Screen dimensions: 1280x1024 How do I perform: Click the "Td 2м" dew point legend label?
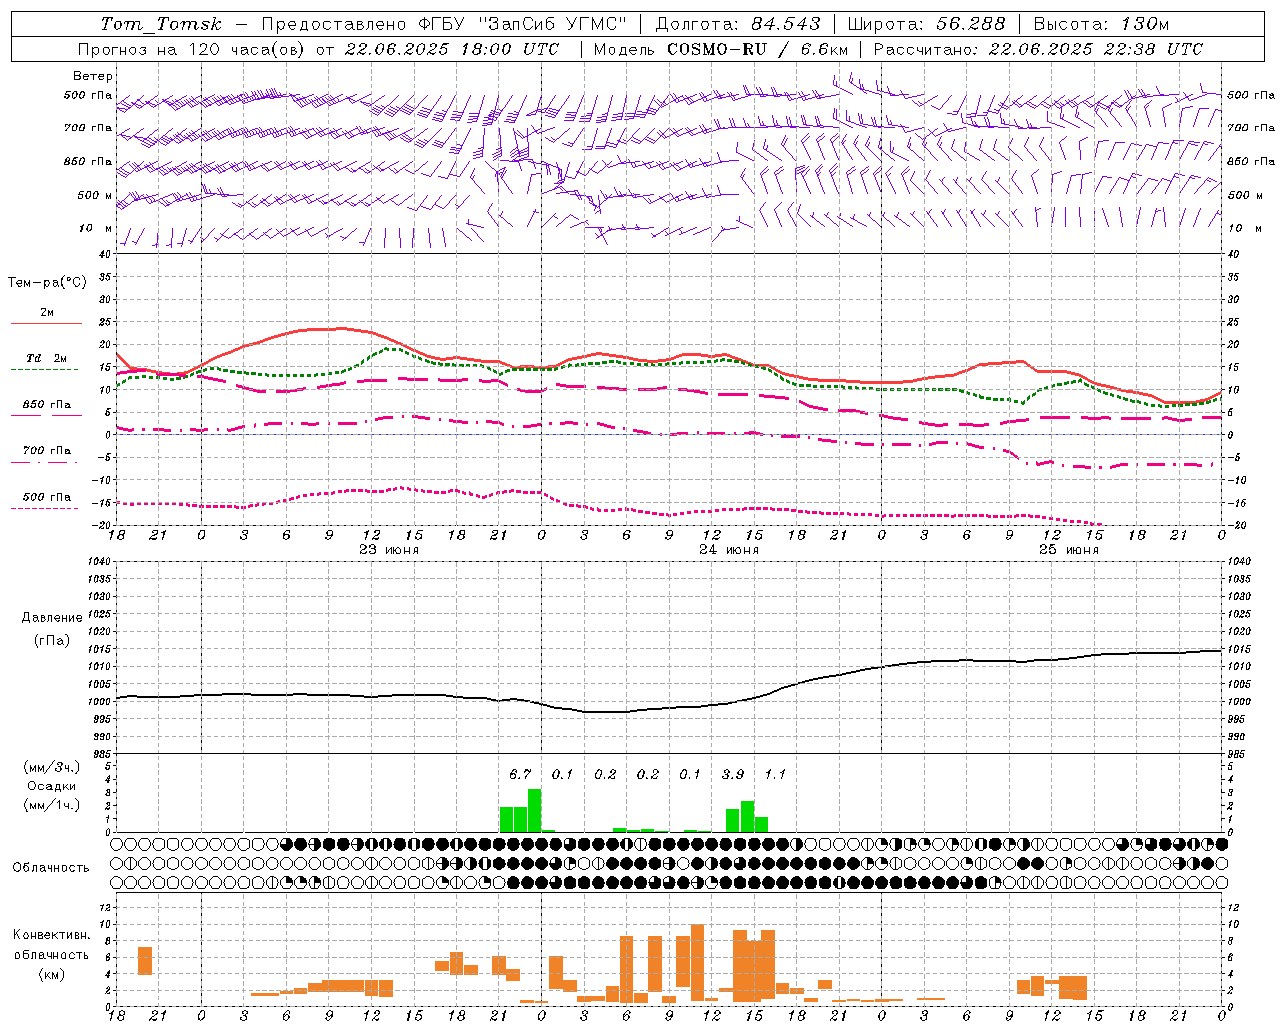tap(47, 358)
